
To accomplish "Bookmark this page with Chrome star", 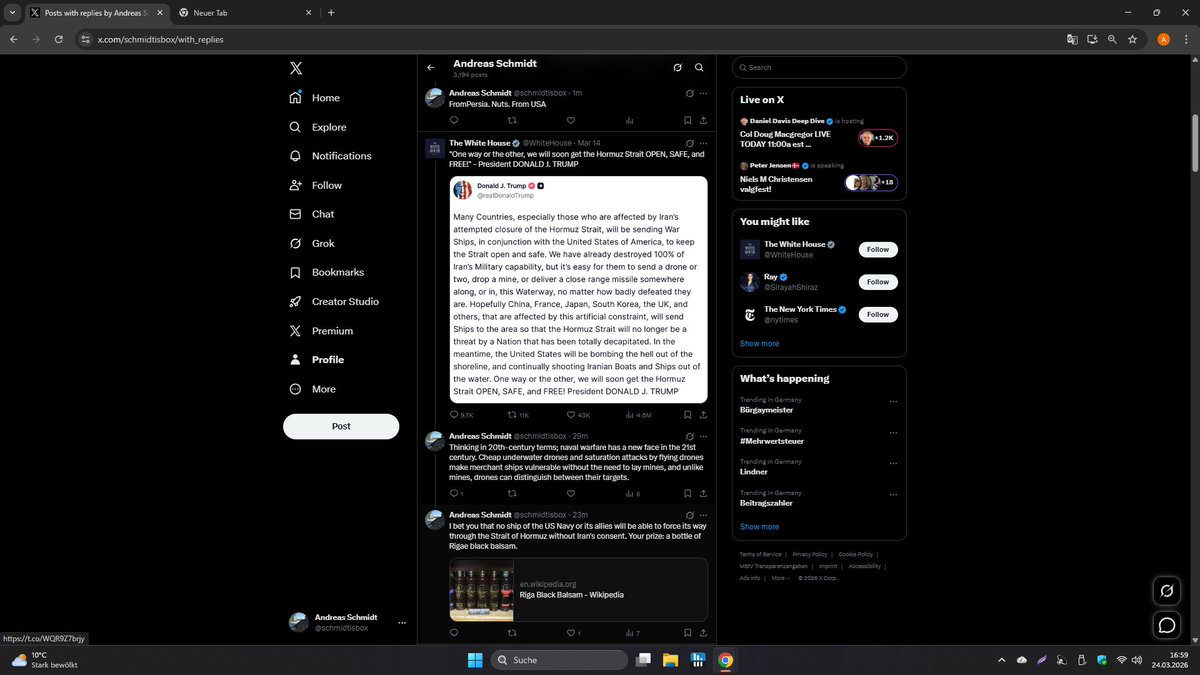I will [1132, 39].
